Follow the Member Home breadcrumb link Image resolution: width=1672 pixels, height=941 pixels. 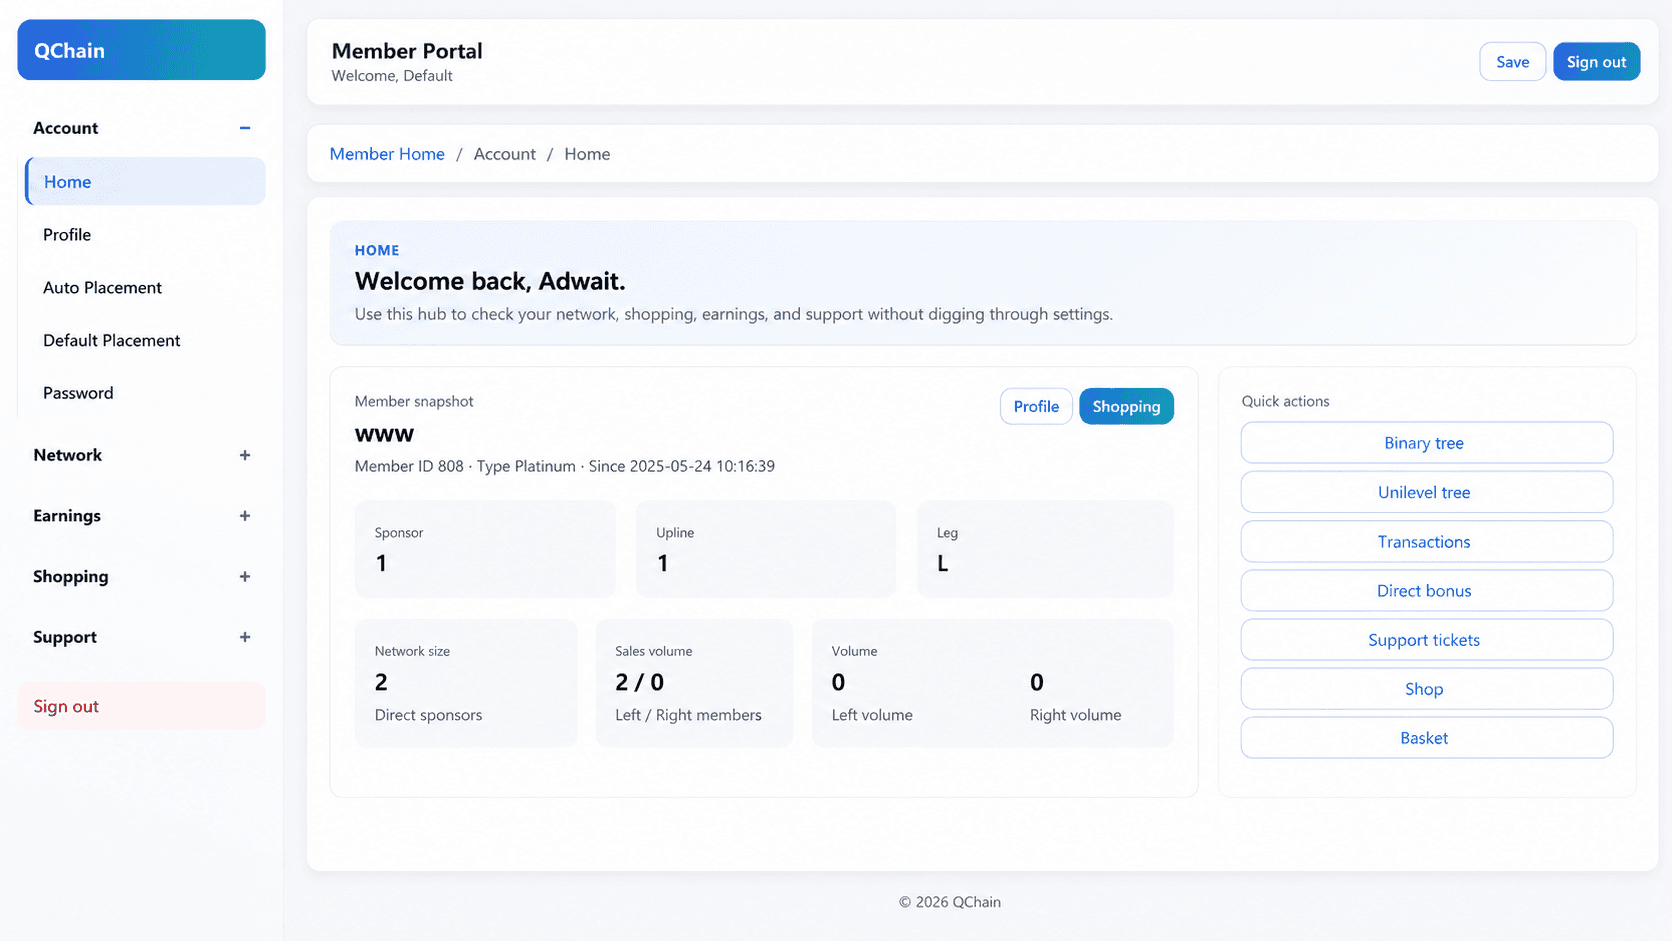[387, 154]
